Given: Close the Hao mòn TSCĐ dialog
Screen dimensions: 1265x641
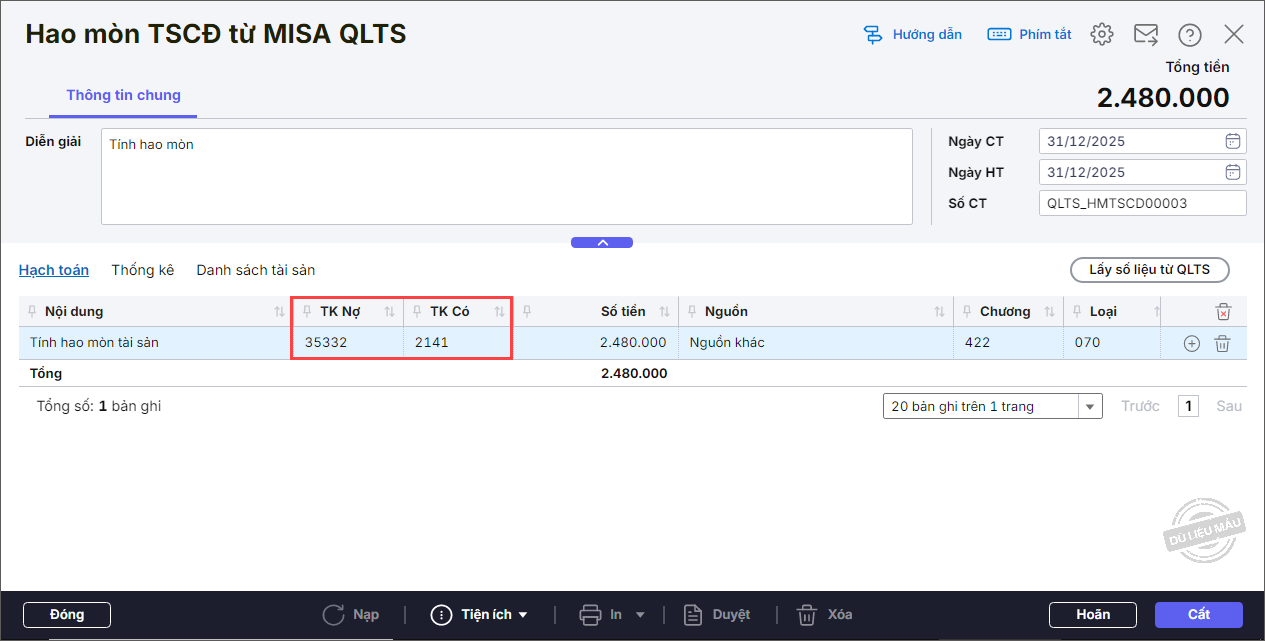Looking at the screenshot, I should coord(1234,34).
